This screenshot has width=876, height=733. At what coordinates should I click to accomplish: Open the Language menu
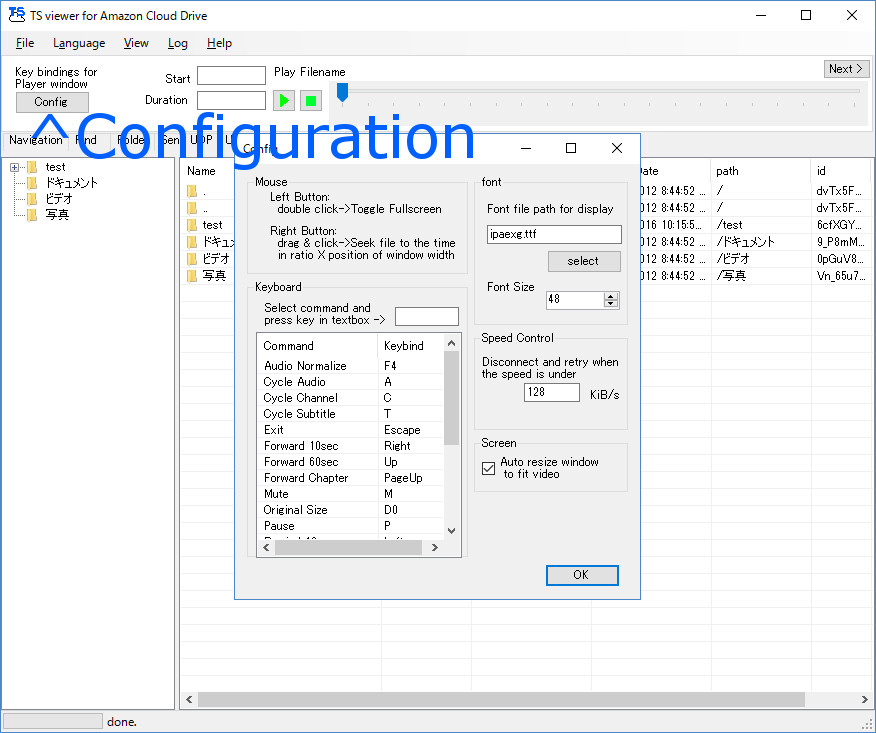click(79, 43)
